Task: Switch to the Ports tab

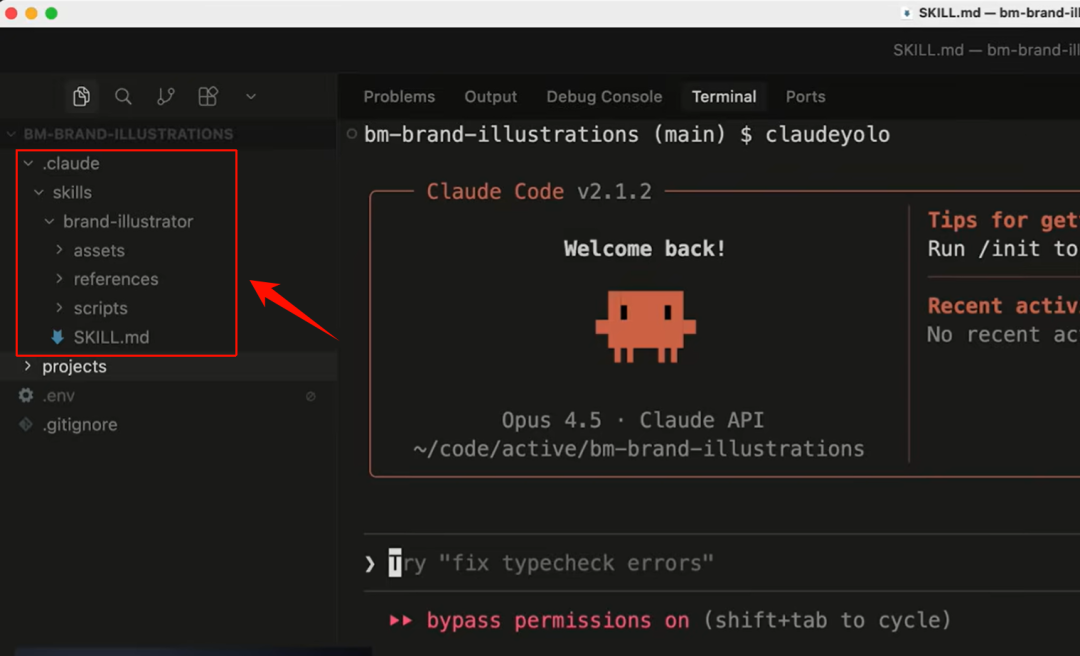Action: pyautogui.click(x=805, y=96)
